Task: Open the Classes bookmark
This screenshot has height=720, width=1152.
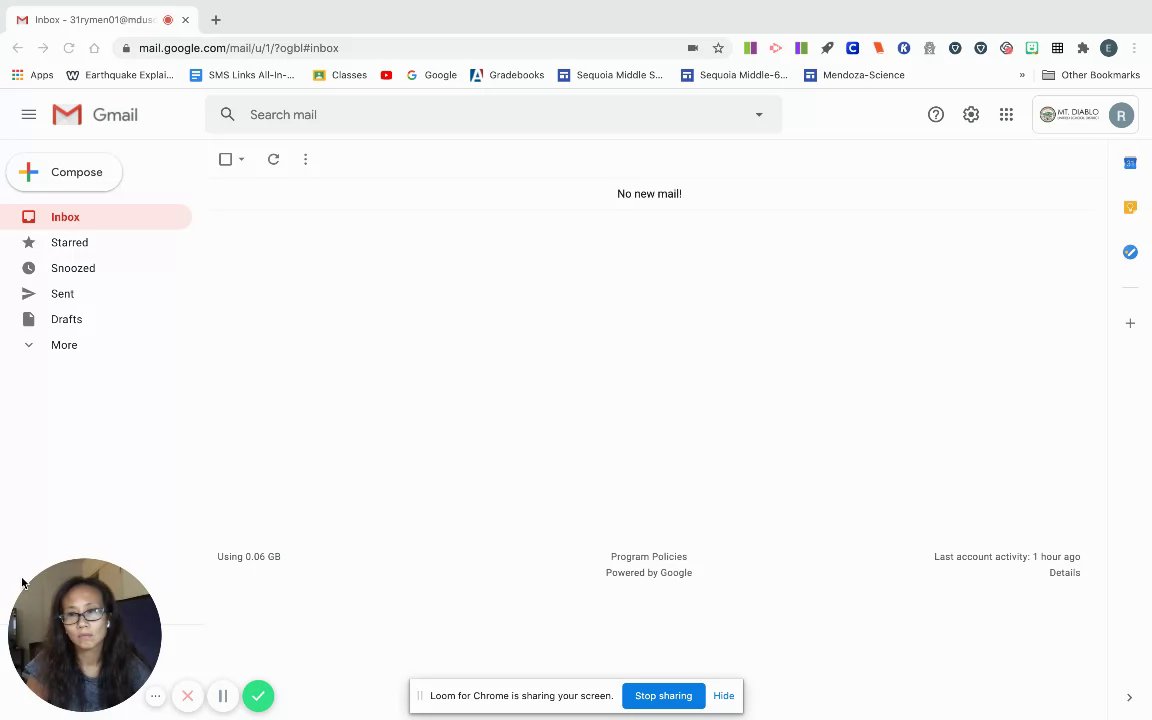Action: point(339,75)
